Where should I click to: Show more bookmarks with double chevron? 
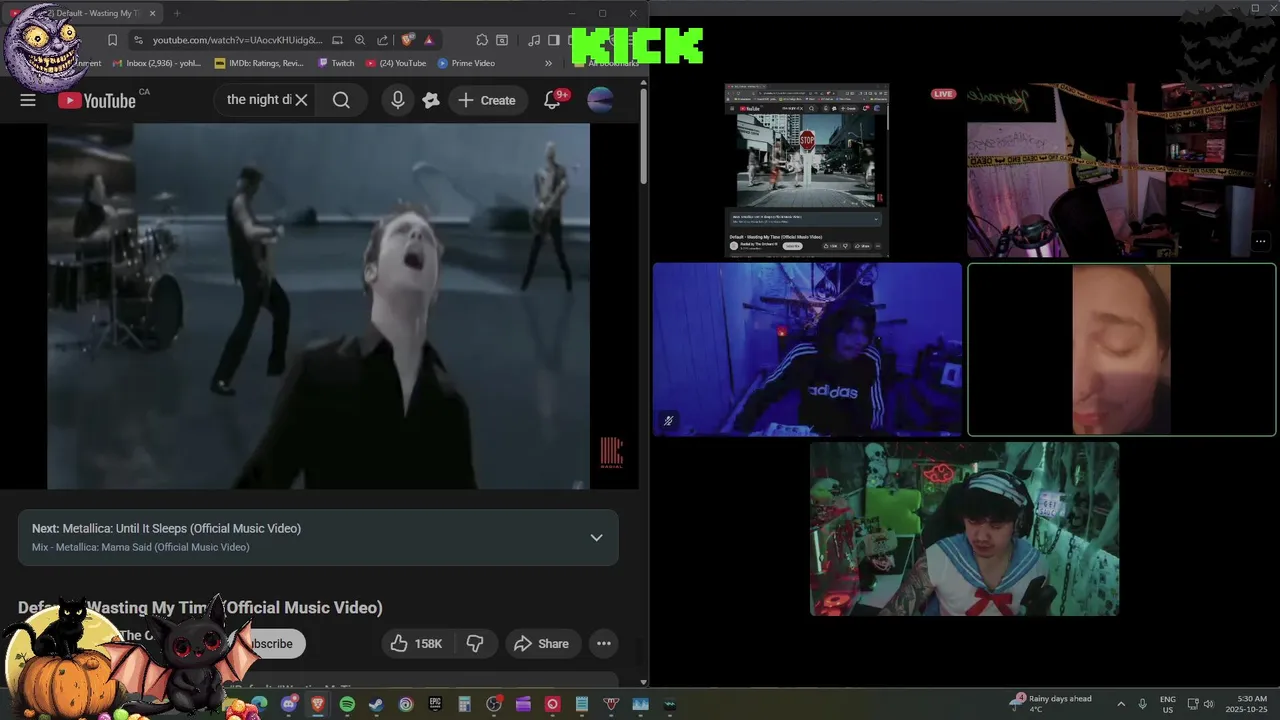(x=548, y=63)
